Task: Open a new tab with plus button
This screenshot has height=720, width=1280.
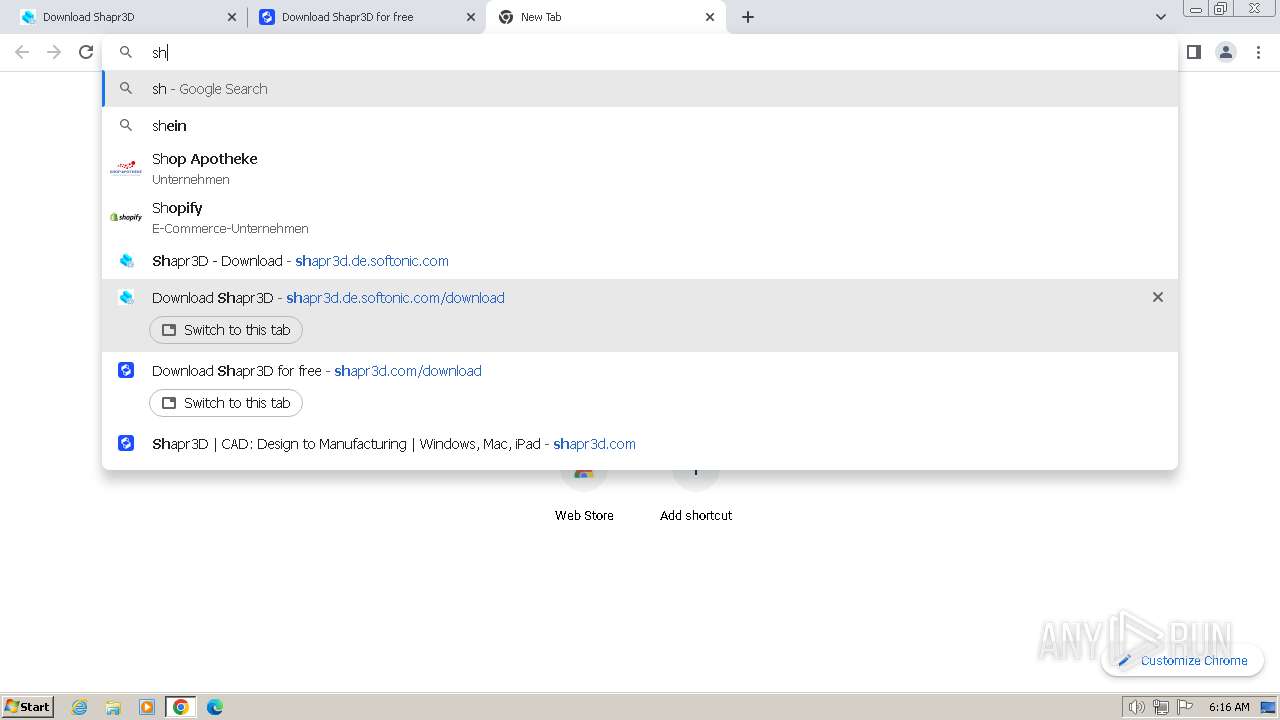Action: pos(748,17)
